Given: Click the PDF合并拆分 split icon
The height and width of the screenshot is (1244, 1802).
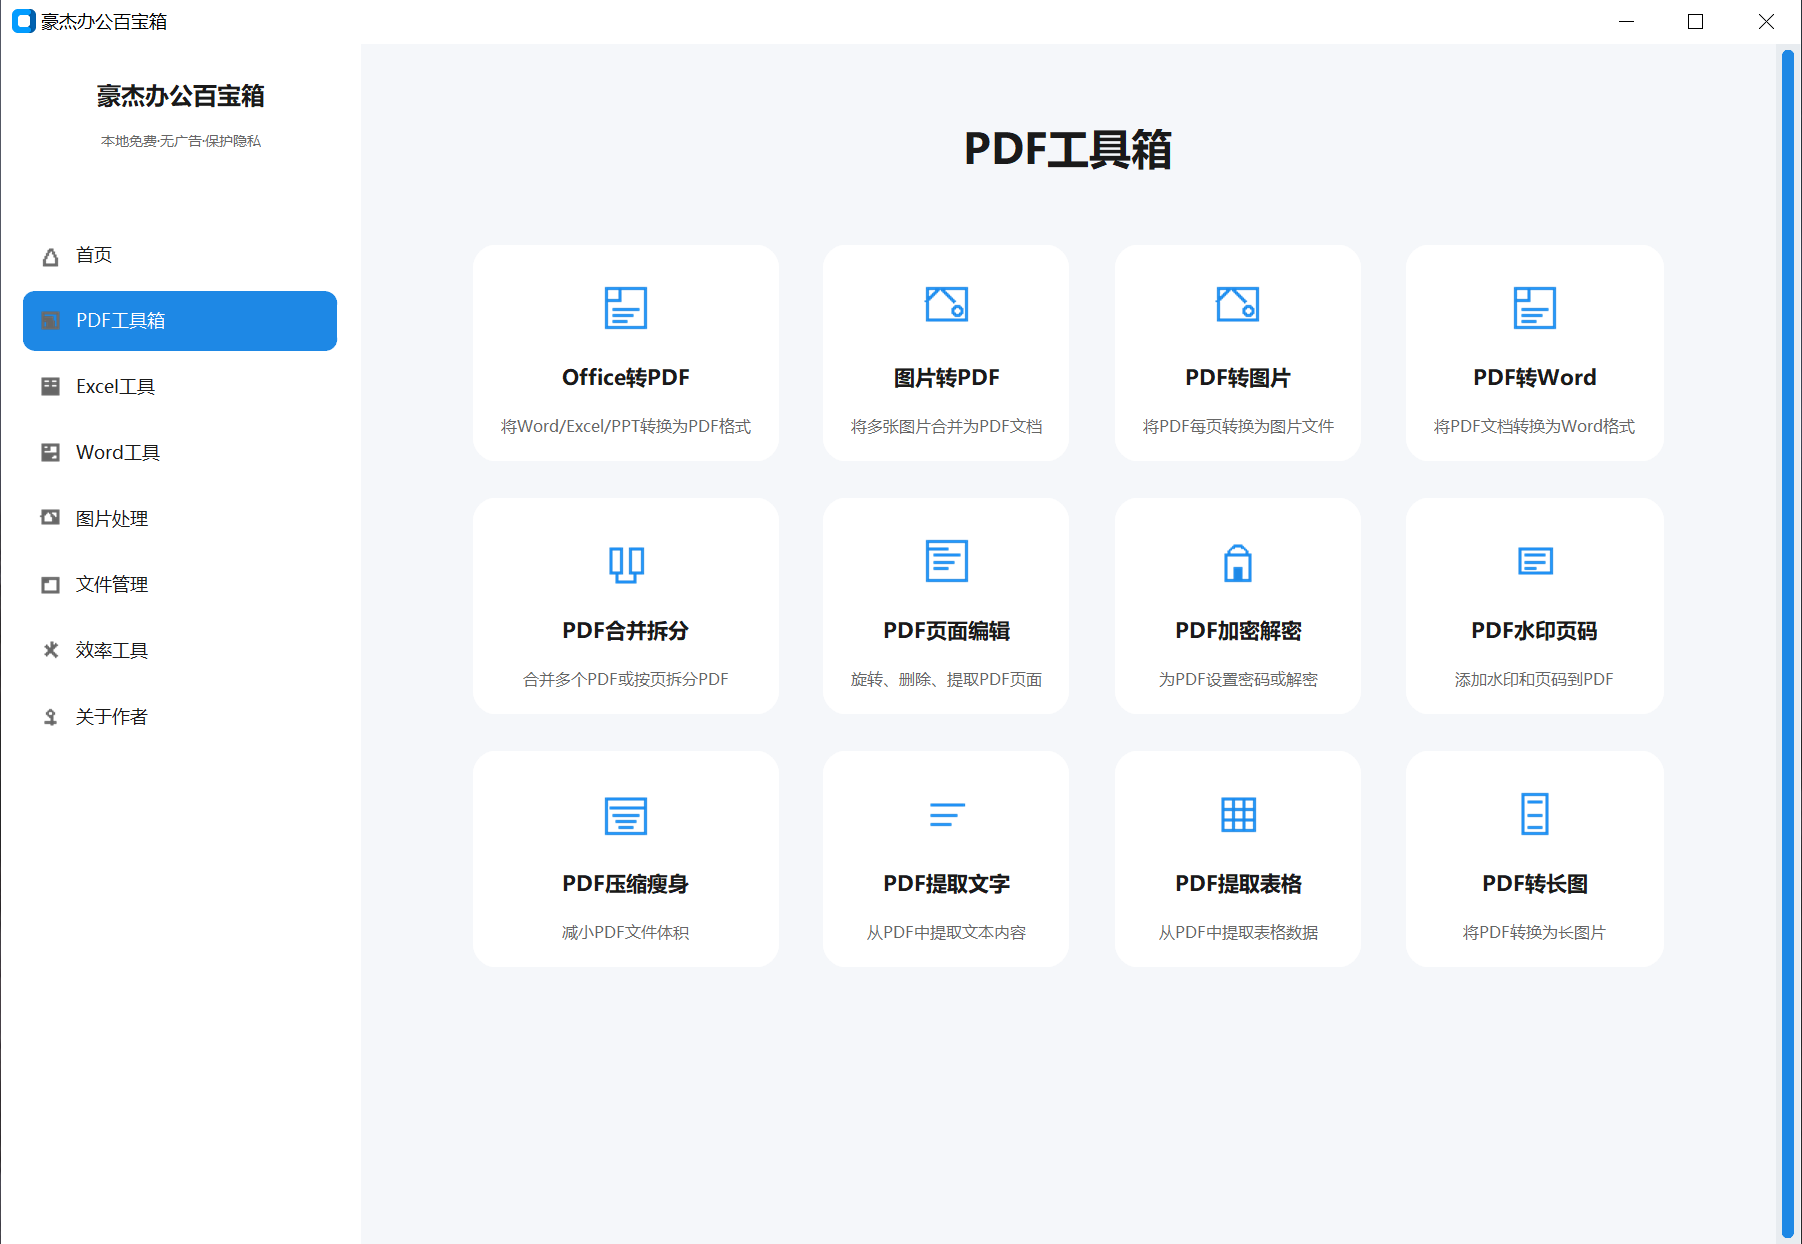Looking at the screenshot, I should pyautogui.click(x=626, y=564).
